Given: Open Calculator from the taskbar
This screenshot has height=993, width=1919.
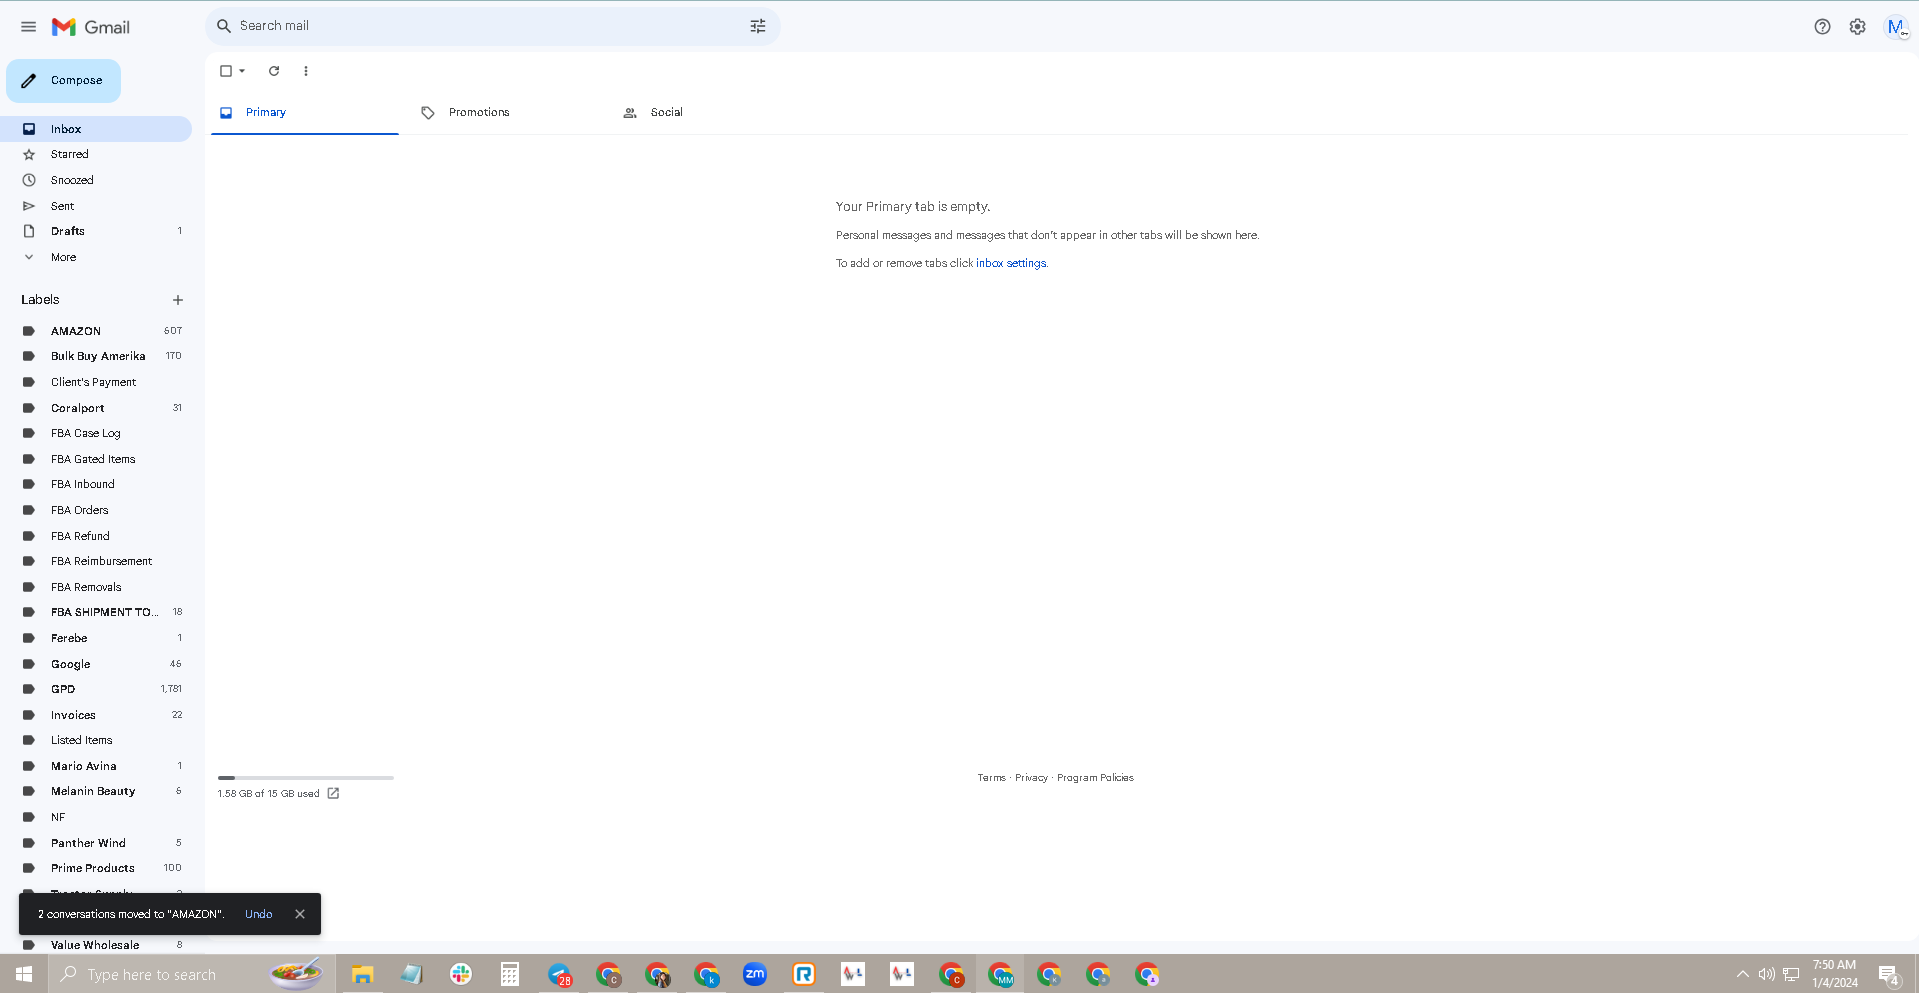Looking at the screenshot, I should point(510,974).
